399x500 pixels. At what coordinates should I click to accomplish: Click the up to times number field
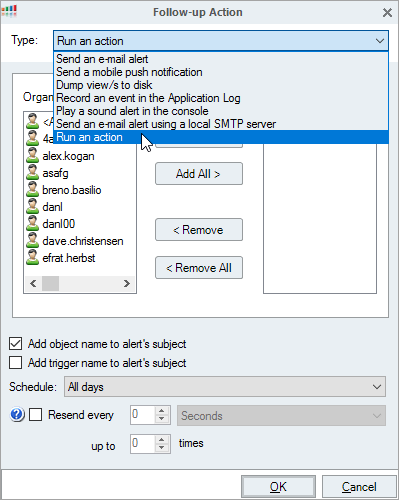point(143,444)
